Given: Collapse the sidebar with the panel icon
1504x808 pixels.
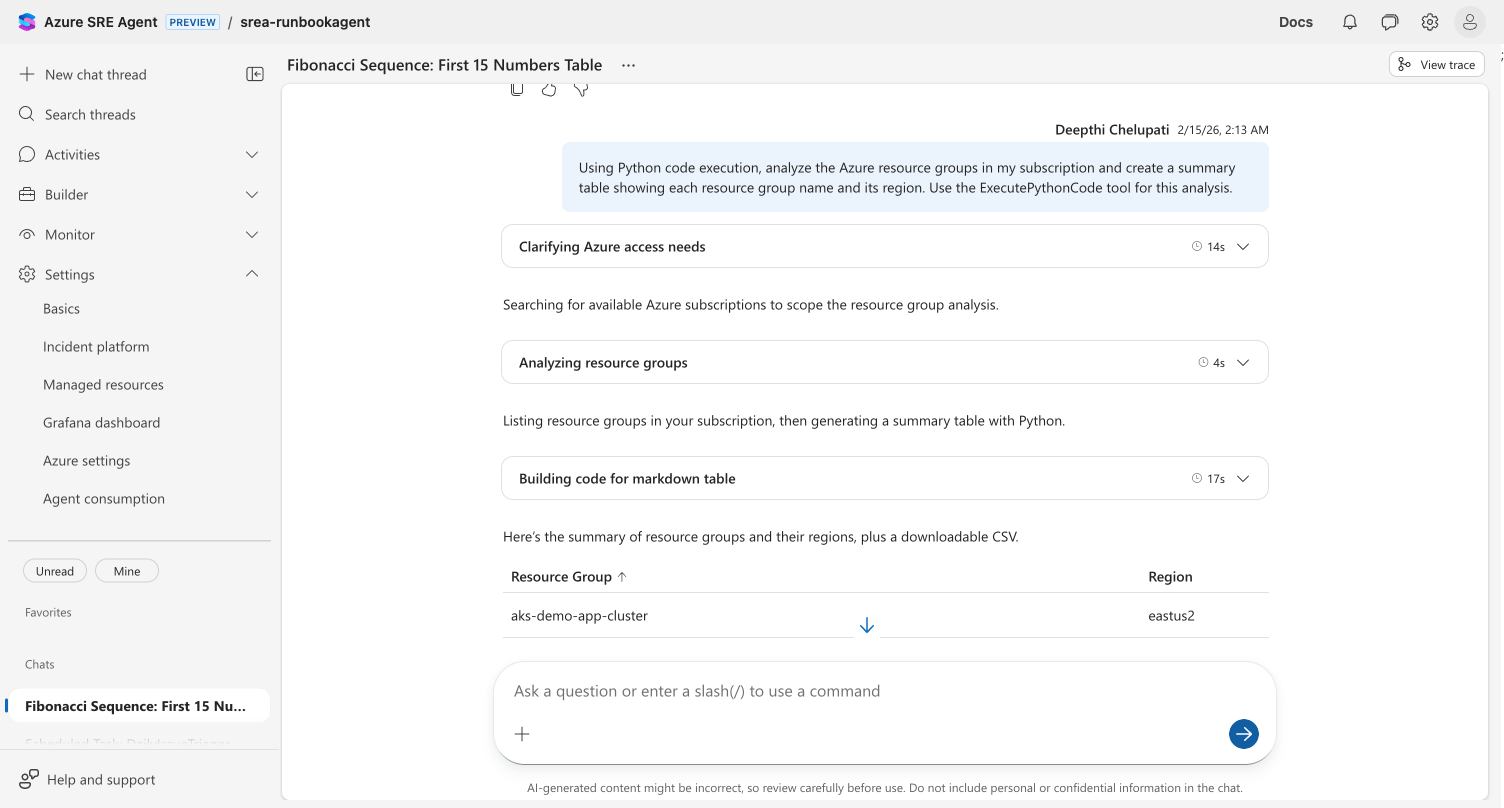Looking at the screenshot, I should pos(255,74).
